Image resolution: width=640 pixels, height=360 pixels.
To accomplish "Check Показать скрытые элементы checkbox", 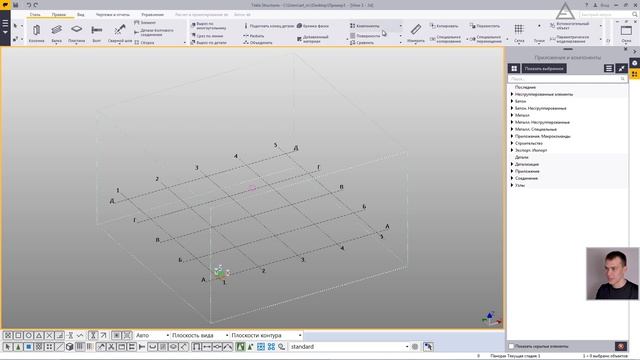I will [511, 346].
